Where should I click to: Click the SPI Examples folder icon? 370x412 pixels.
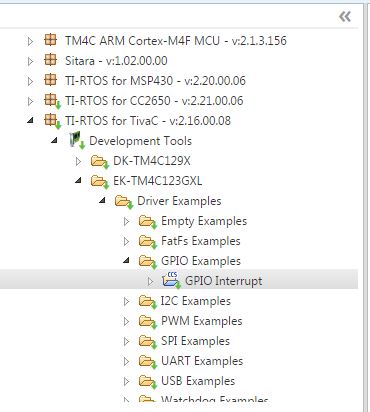[148, 342]
